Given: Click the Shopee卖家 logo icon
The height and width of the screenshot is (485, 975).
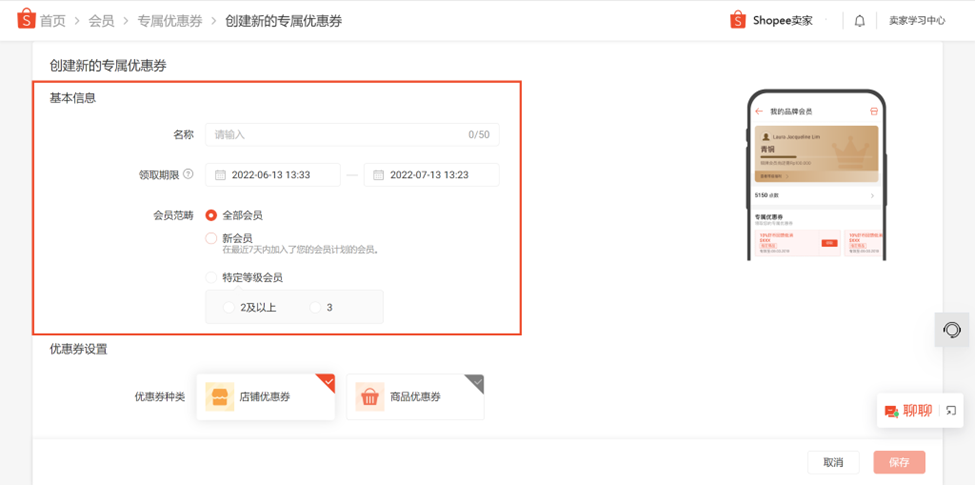Looking at the screenshot, I should [737, 20].
